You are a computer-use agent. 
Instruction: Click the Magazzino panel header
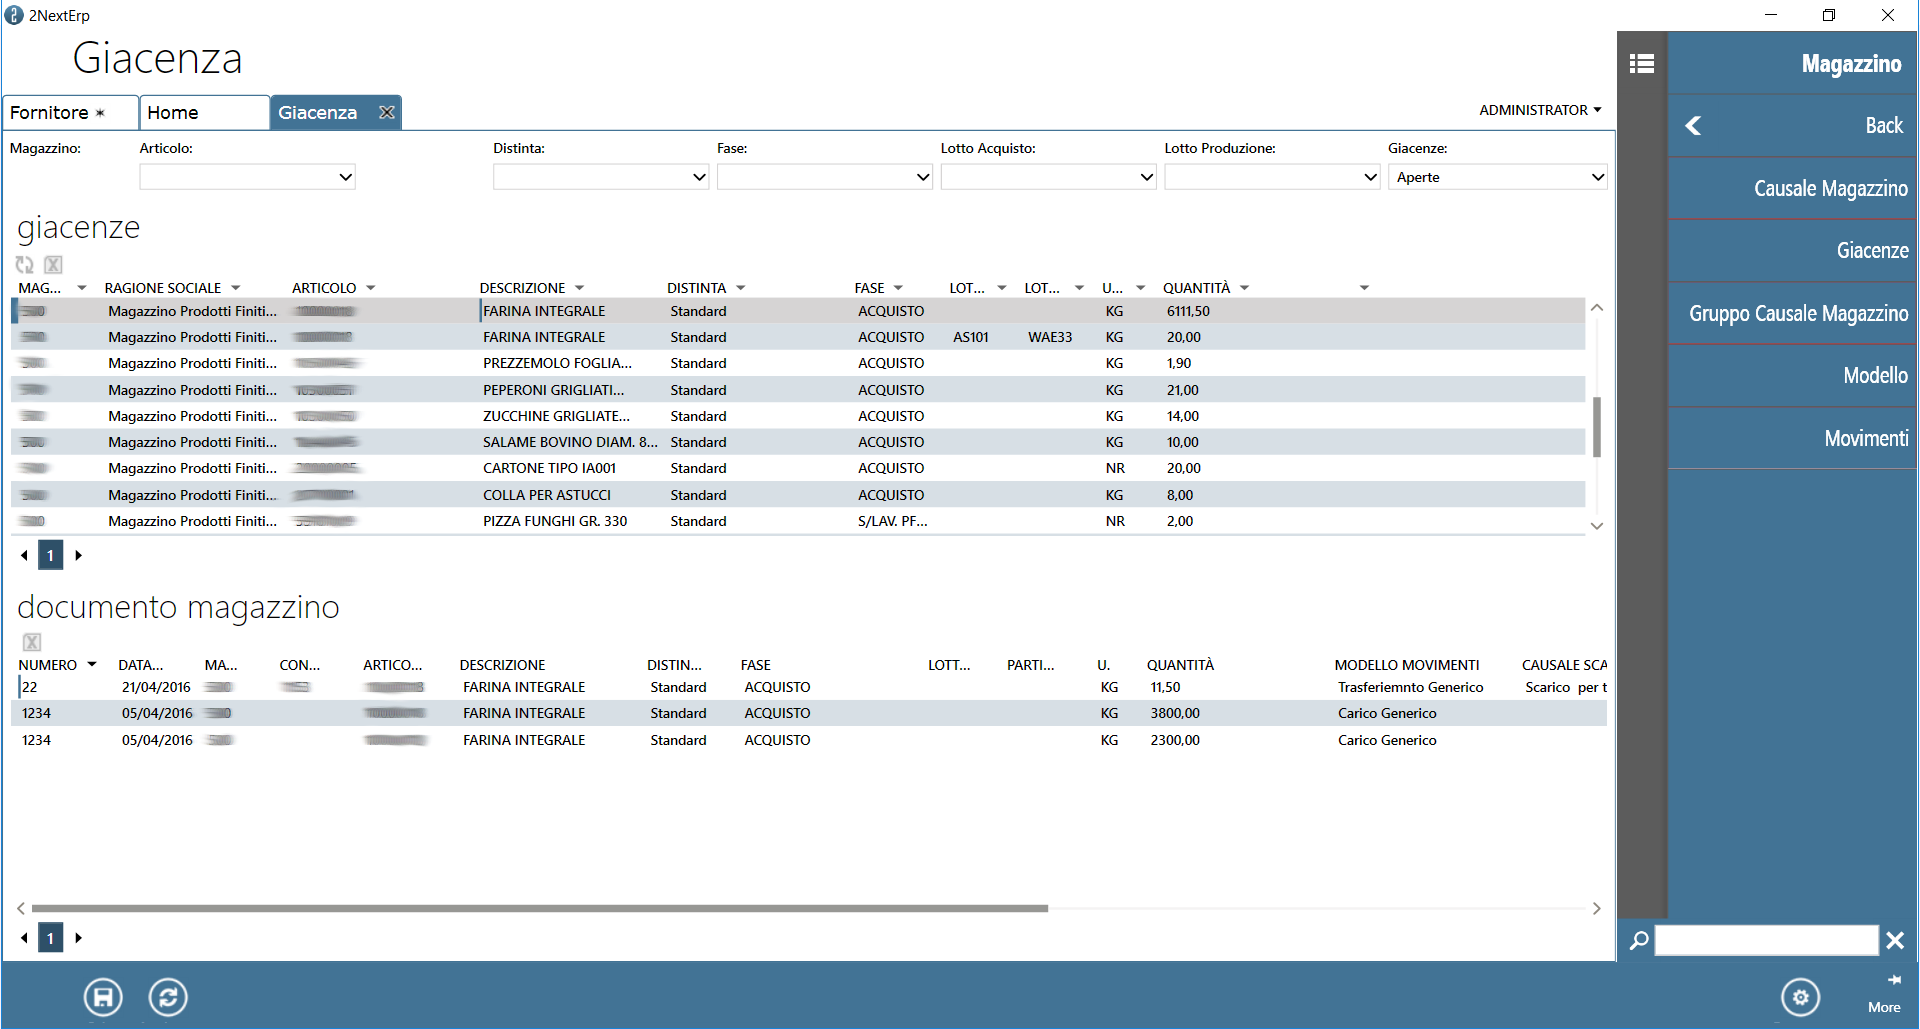tap(1792, 64)
